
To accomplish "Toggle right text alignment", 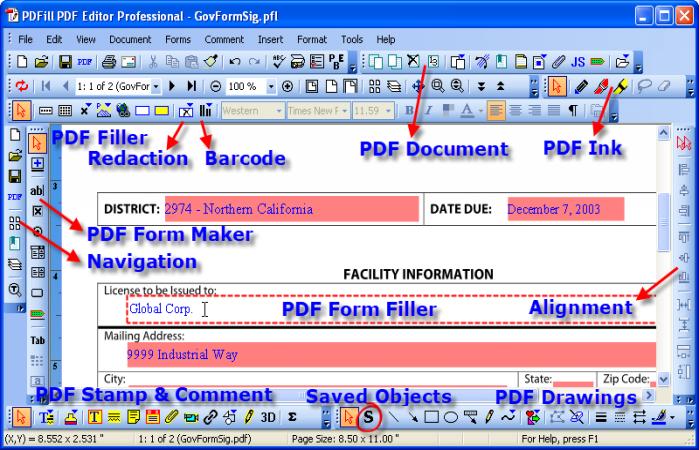I will tap(535, 110).
